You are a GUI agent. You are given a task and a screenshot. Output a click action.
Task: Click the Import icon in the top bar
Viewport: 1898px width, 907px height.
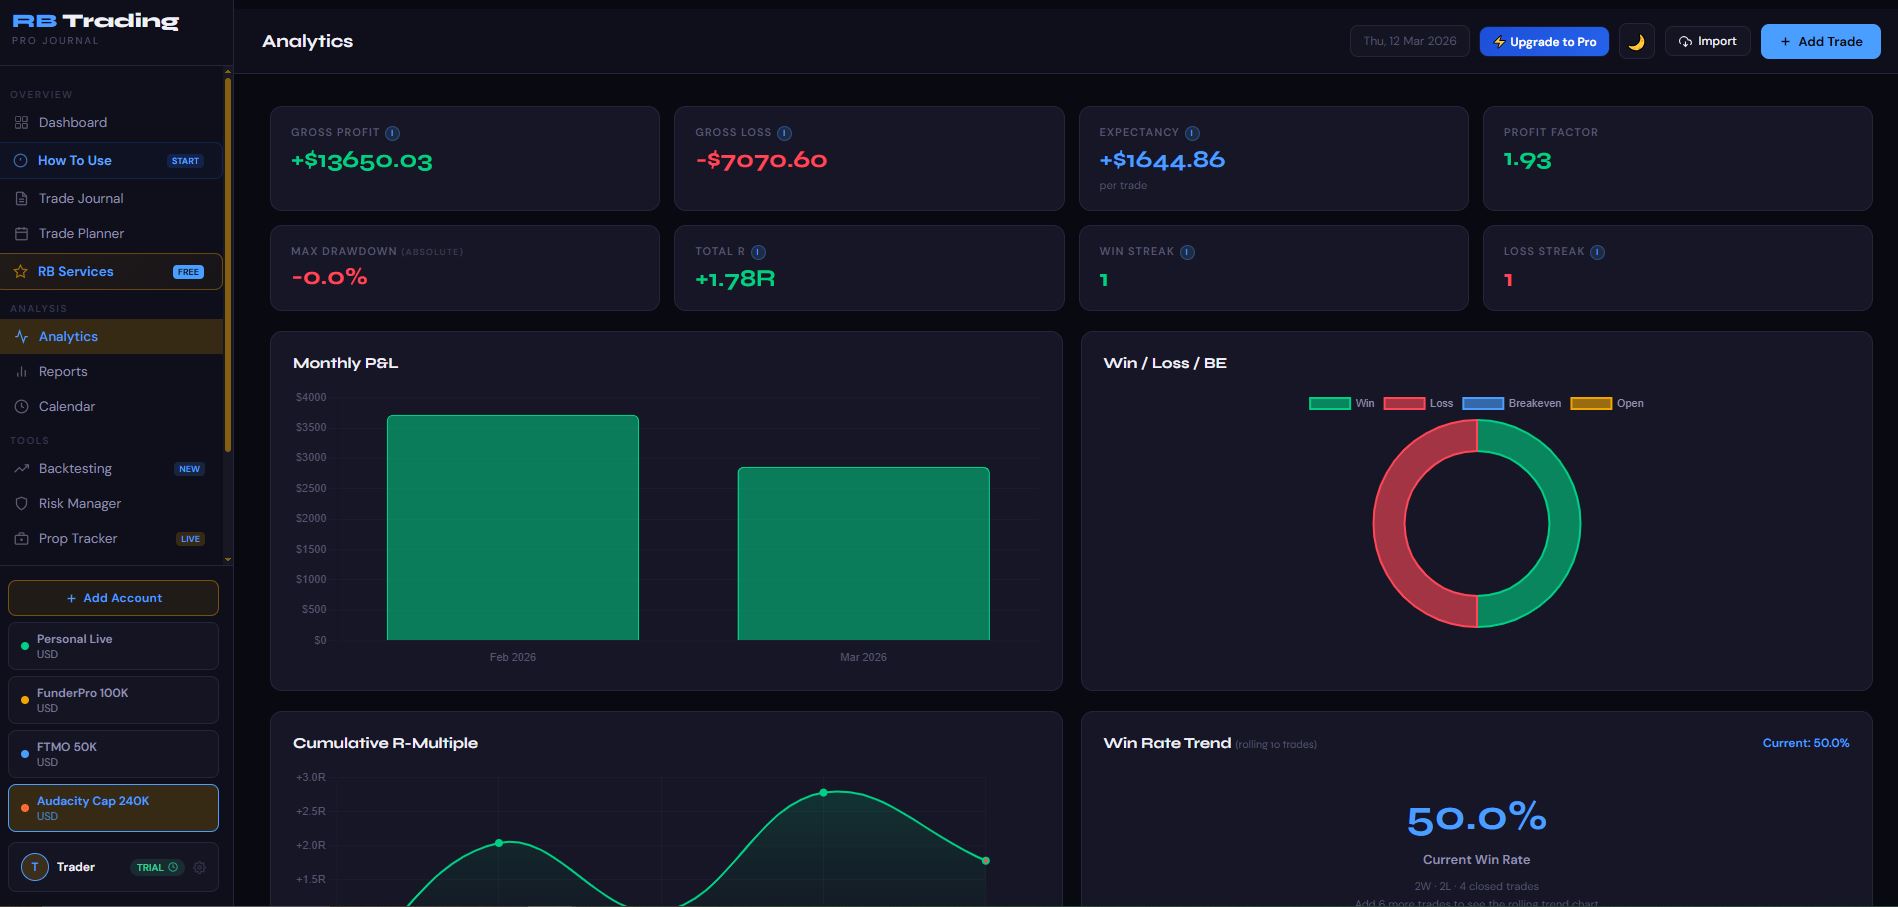(1684, 41)
